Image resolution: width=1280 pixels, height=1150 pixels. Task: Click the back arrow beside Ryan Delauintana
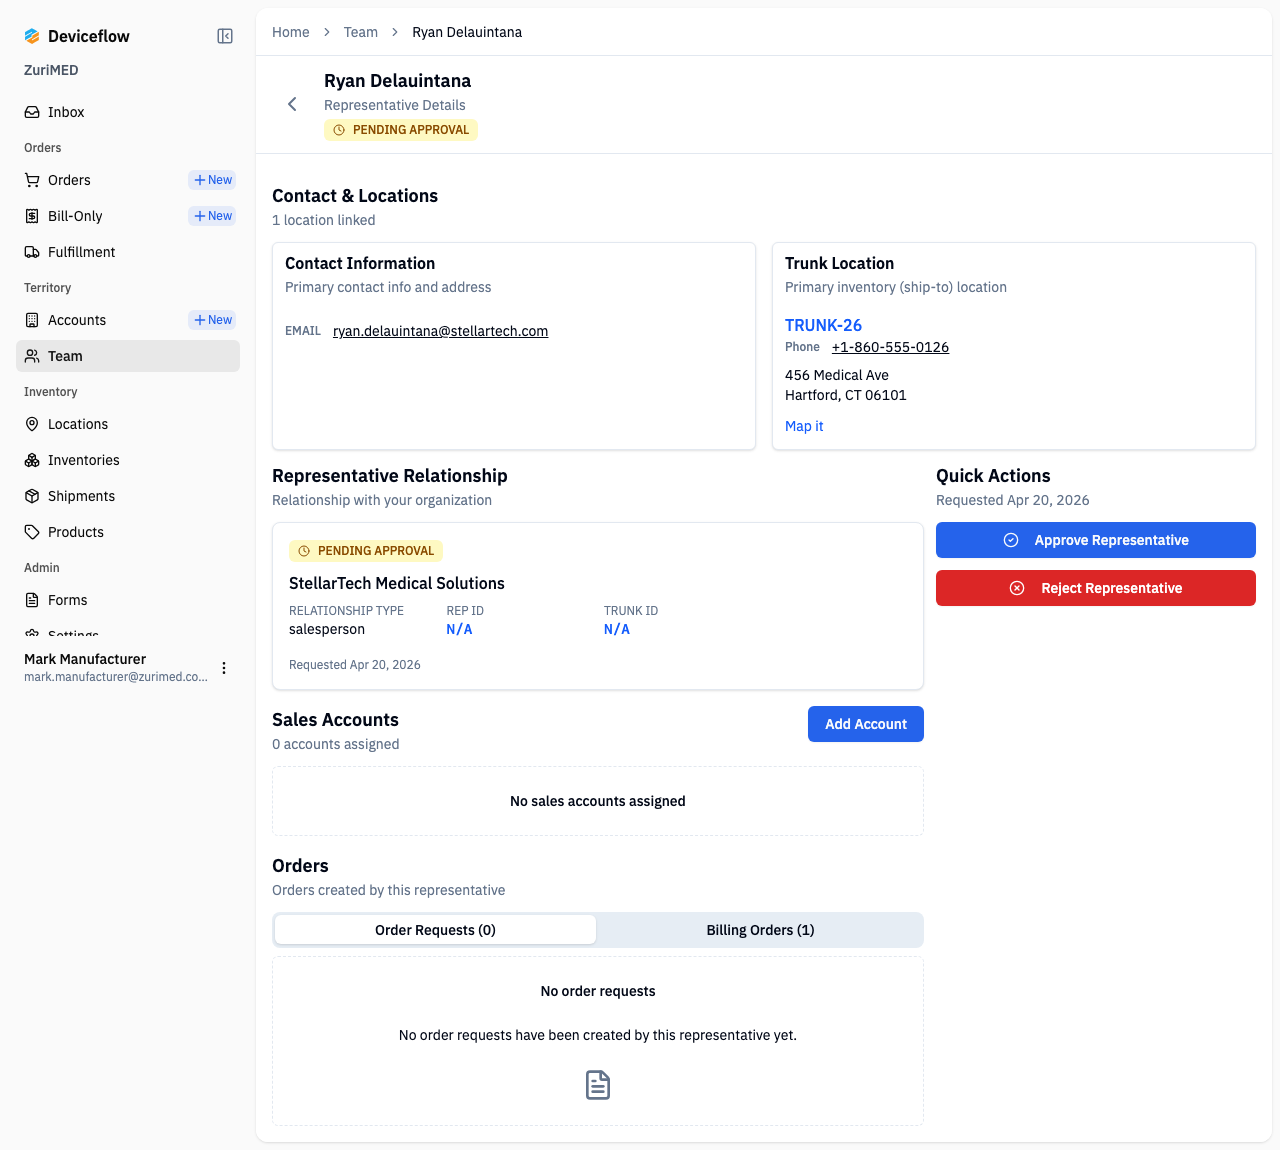pyautogui.click(x=292, y=104)
